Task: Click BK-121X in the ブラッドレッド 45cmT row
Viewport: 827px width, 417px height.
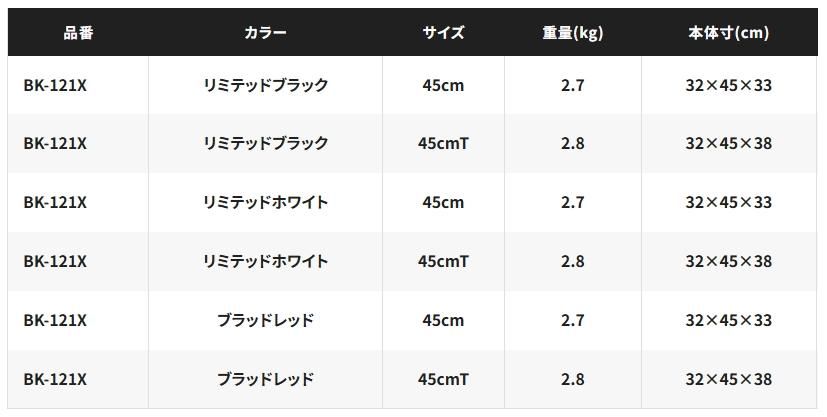Action: pyautogui.click(x=55, y=379)
